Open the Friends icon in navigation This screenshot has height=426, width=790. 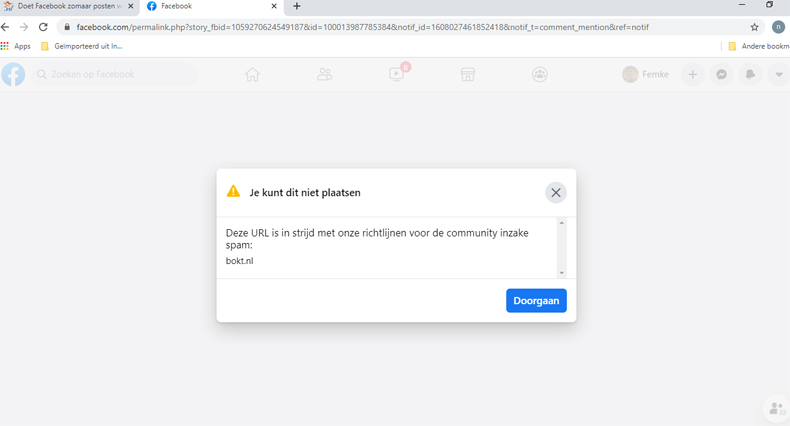[x=325, y=75]
